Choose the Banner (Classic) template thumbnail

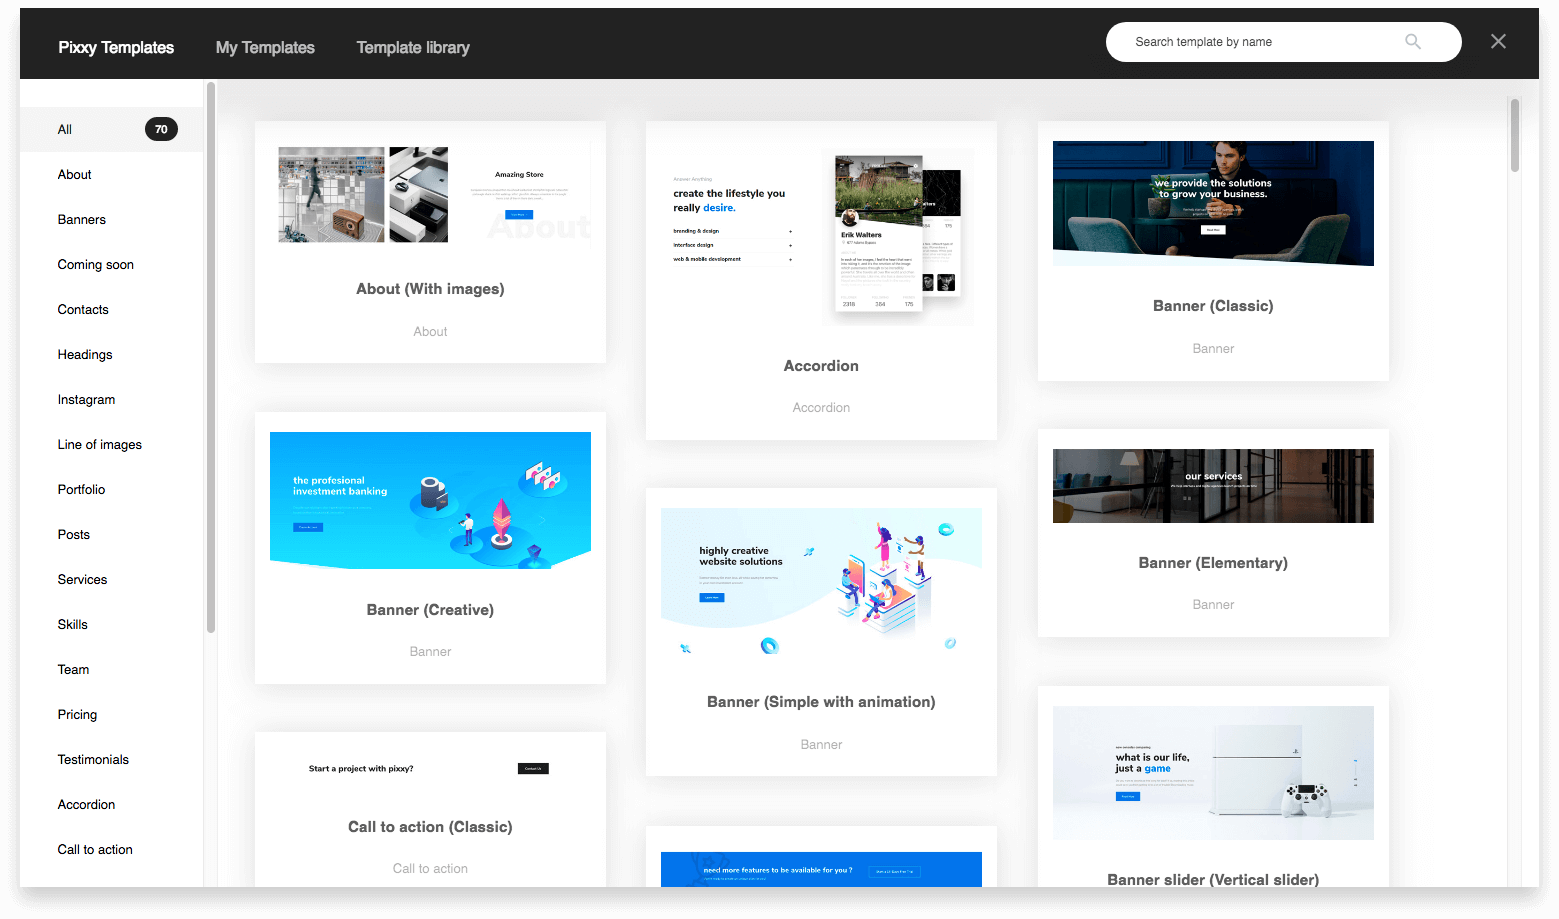pos(1213,203)
